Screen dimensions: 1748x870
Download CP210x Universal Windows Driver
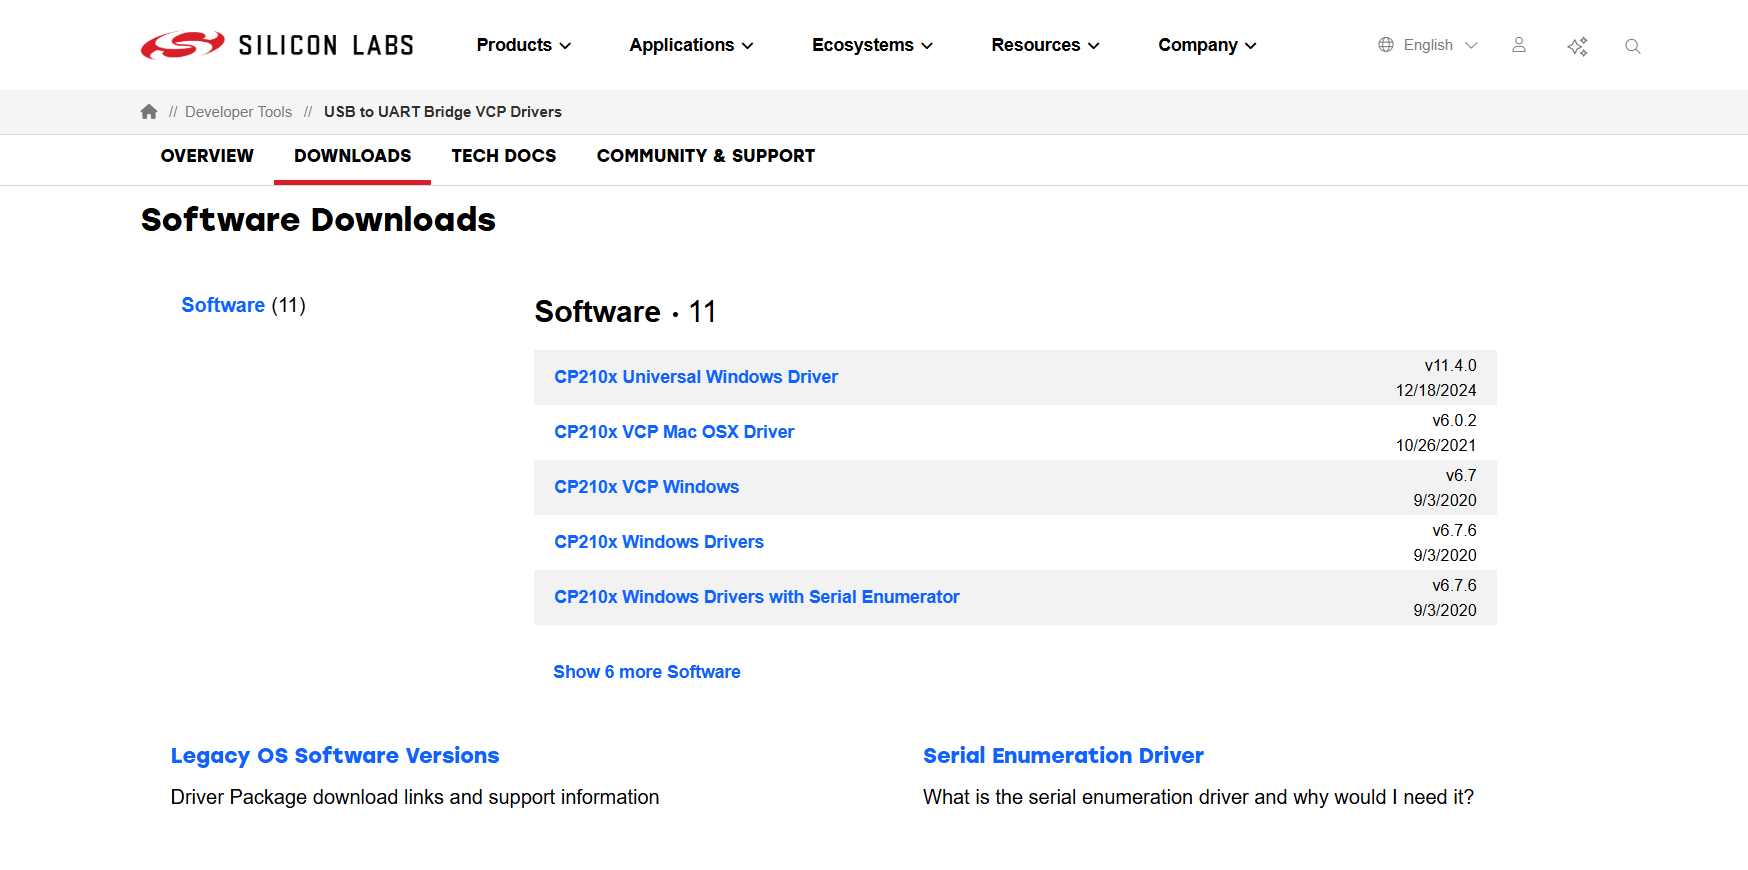point(696,377)
